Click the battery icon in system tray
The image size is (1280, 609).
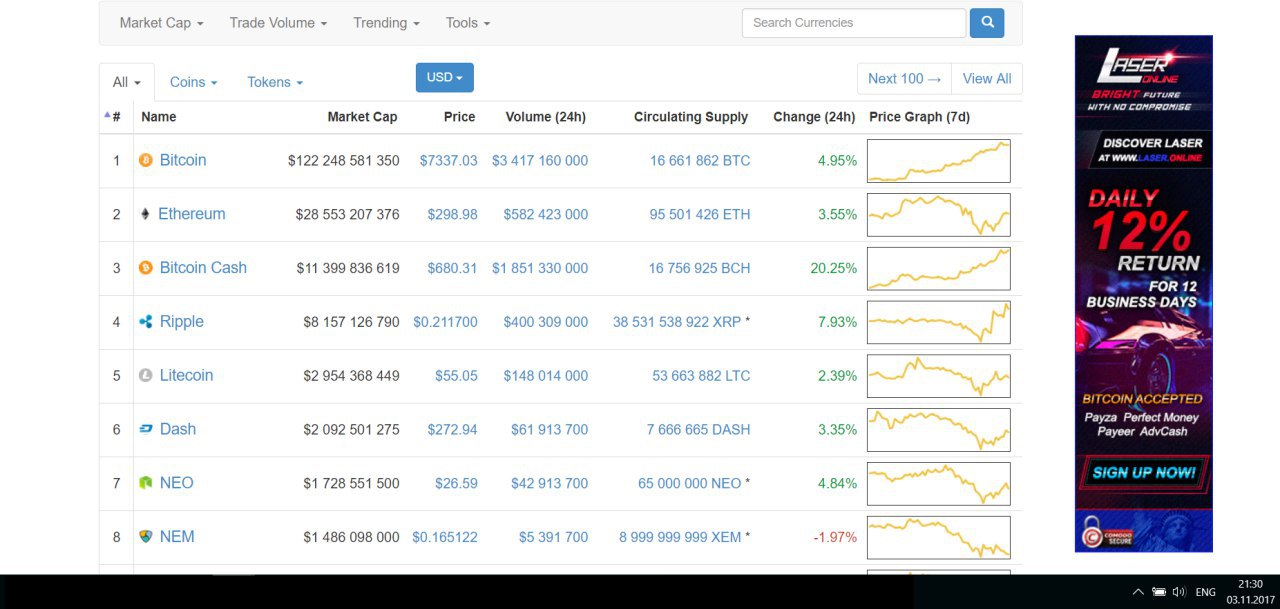pos(1159,592)
